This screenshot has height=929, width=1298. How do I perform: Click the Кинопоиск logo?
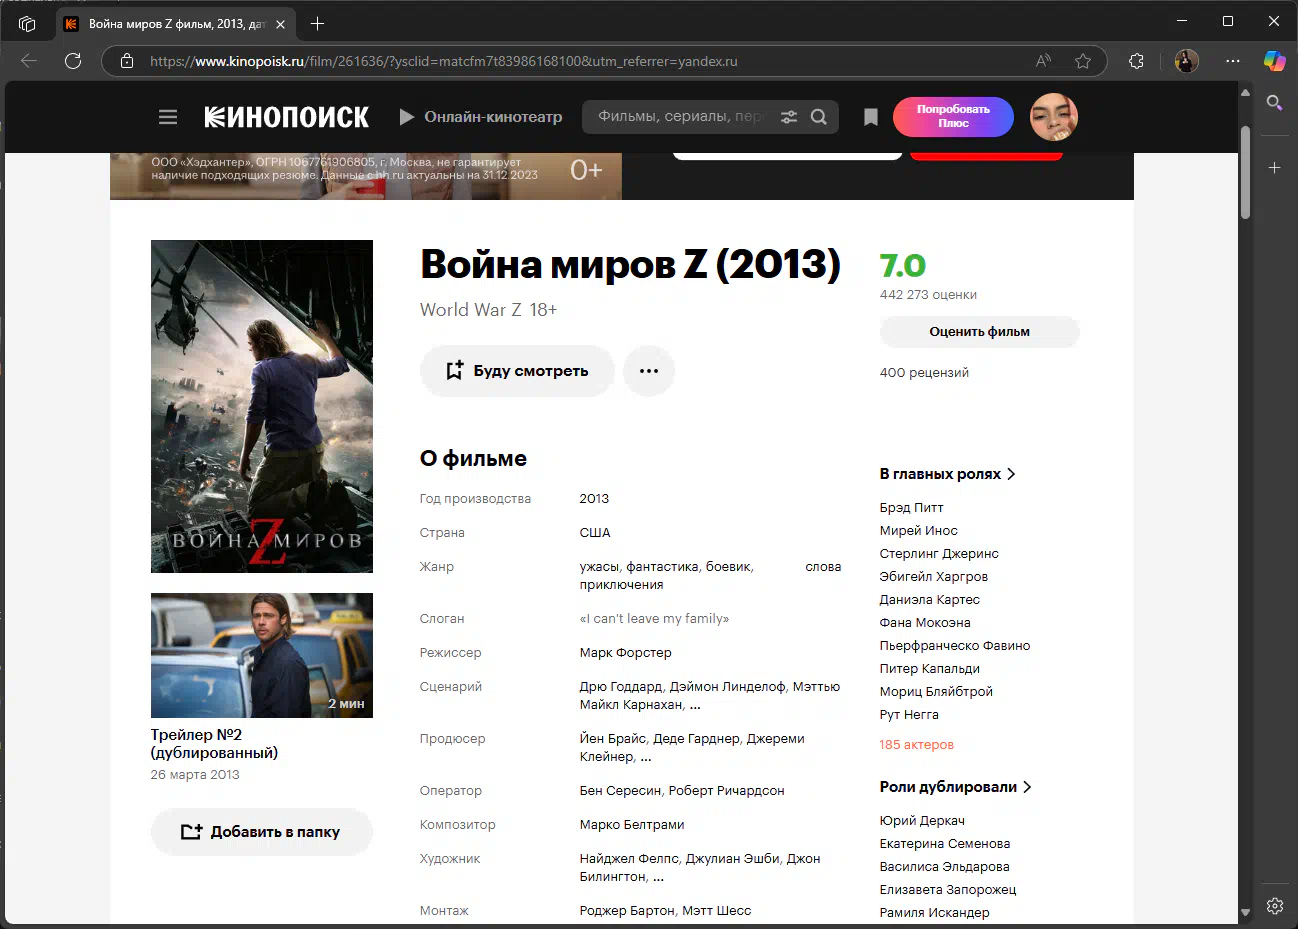[287, 117]
